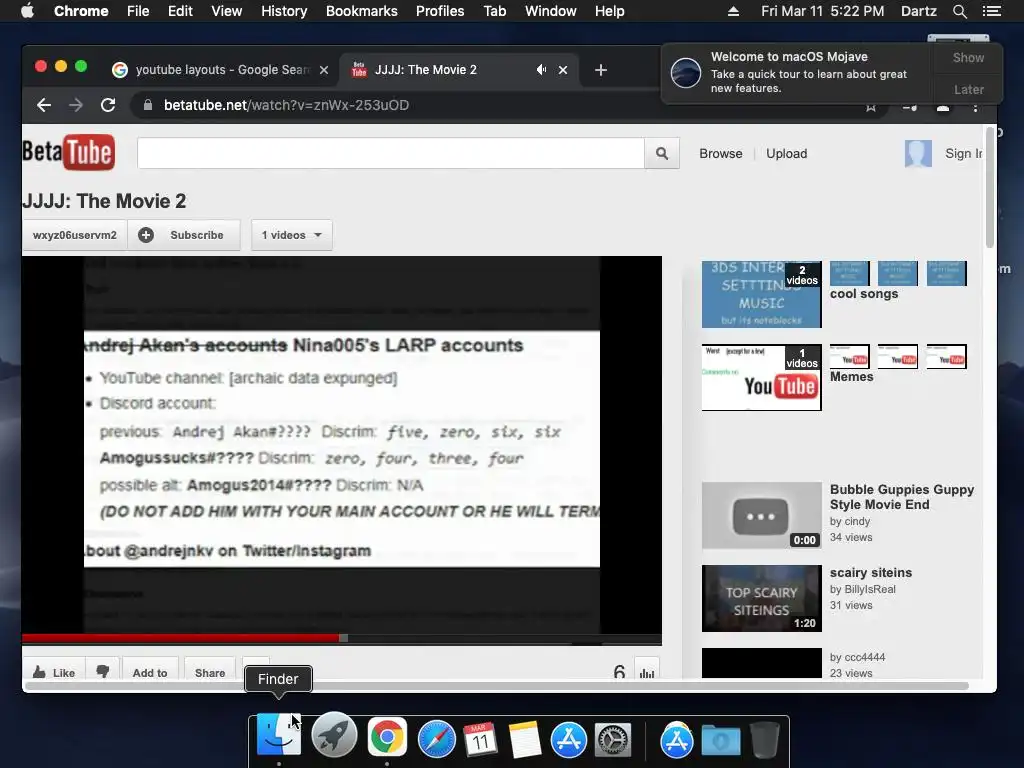Open the Profiles menu

click(x=440, y=11)
